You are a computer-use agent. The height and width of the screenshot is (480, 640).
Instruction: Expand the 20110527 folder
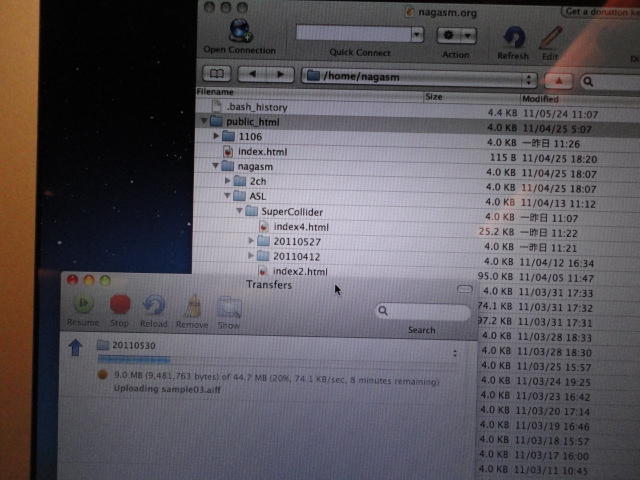(x=251, y=240)
